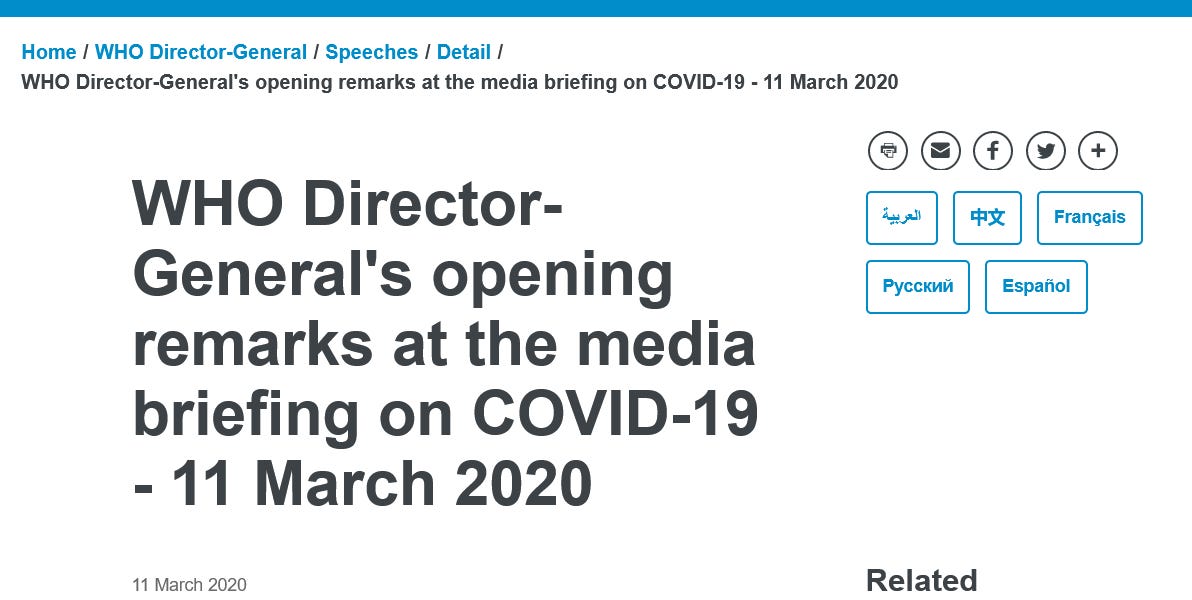1192x600 pixels.
Task: Switch to the Chinese language version
Action: click(x=987, y=217)
